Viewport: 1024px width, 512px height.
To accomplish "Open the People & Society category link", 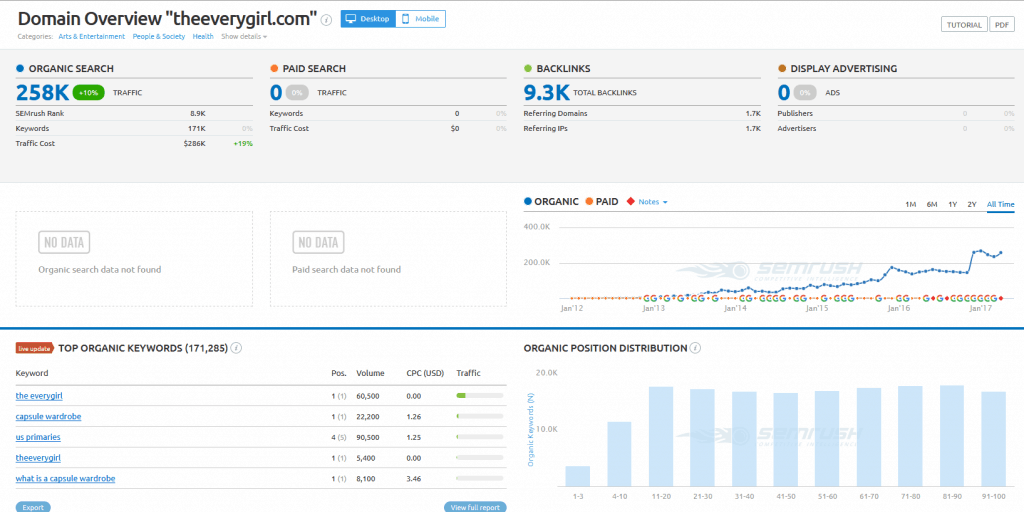I will (x=159, y=37).
